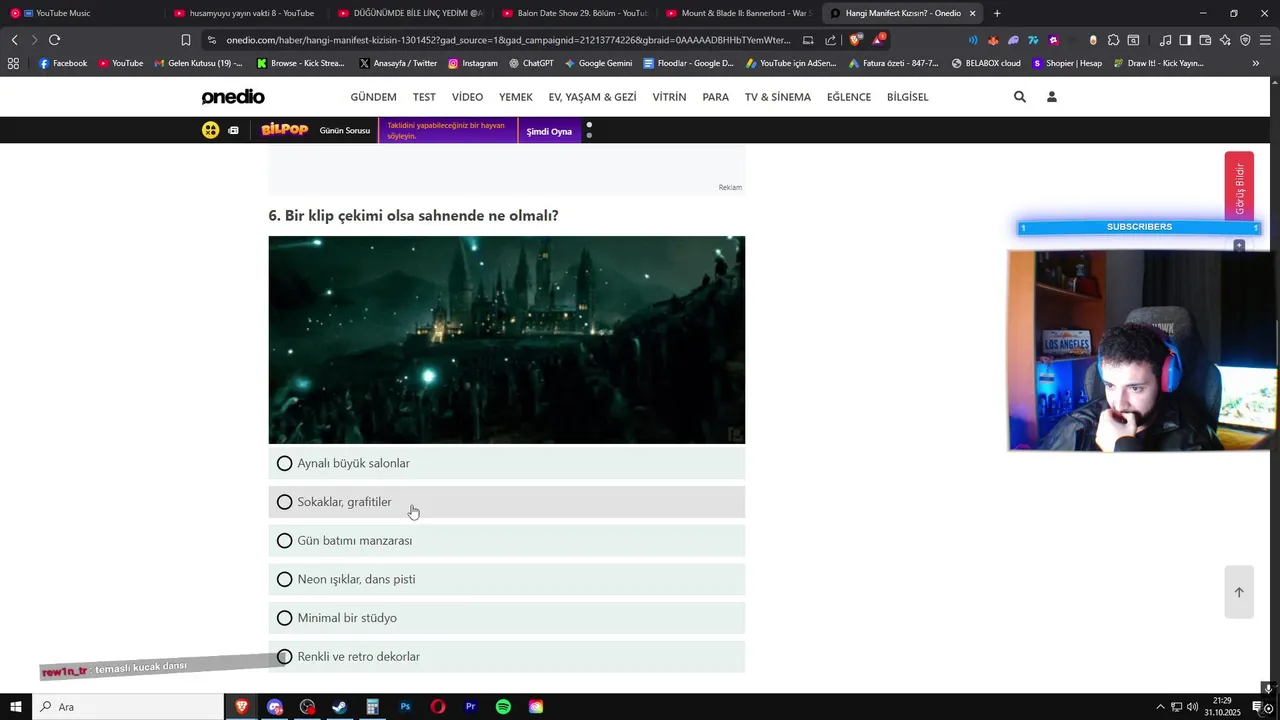Screen dimensions: 1280x720
Task: Open GÜNDEM menu in onedio nav
Action: [373, 97]
